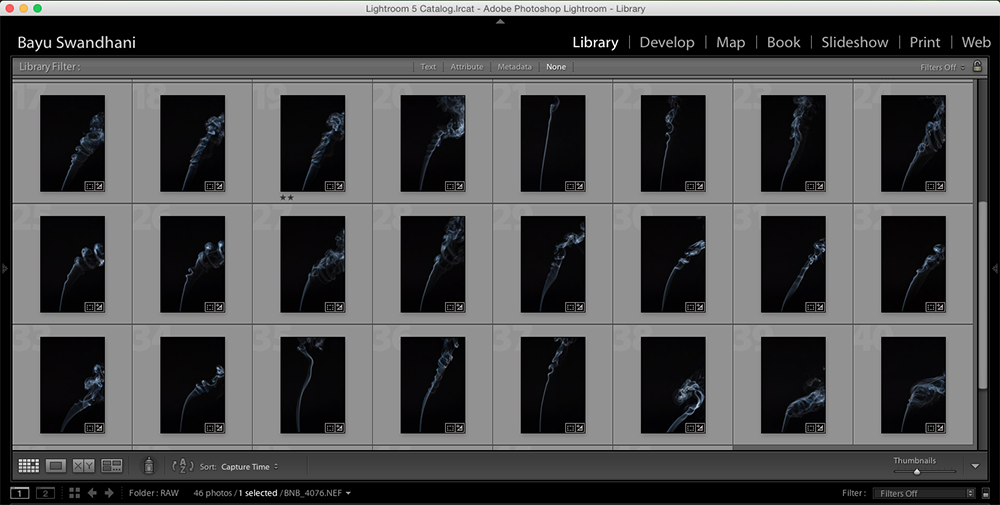Click the filmstrip grid shortcut icon
Image resolution: width=1000 pixels, height=505 pixels.
[74, 493]
